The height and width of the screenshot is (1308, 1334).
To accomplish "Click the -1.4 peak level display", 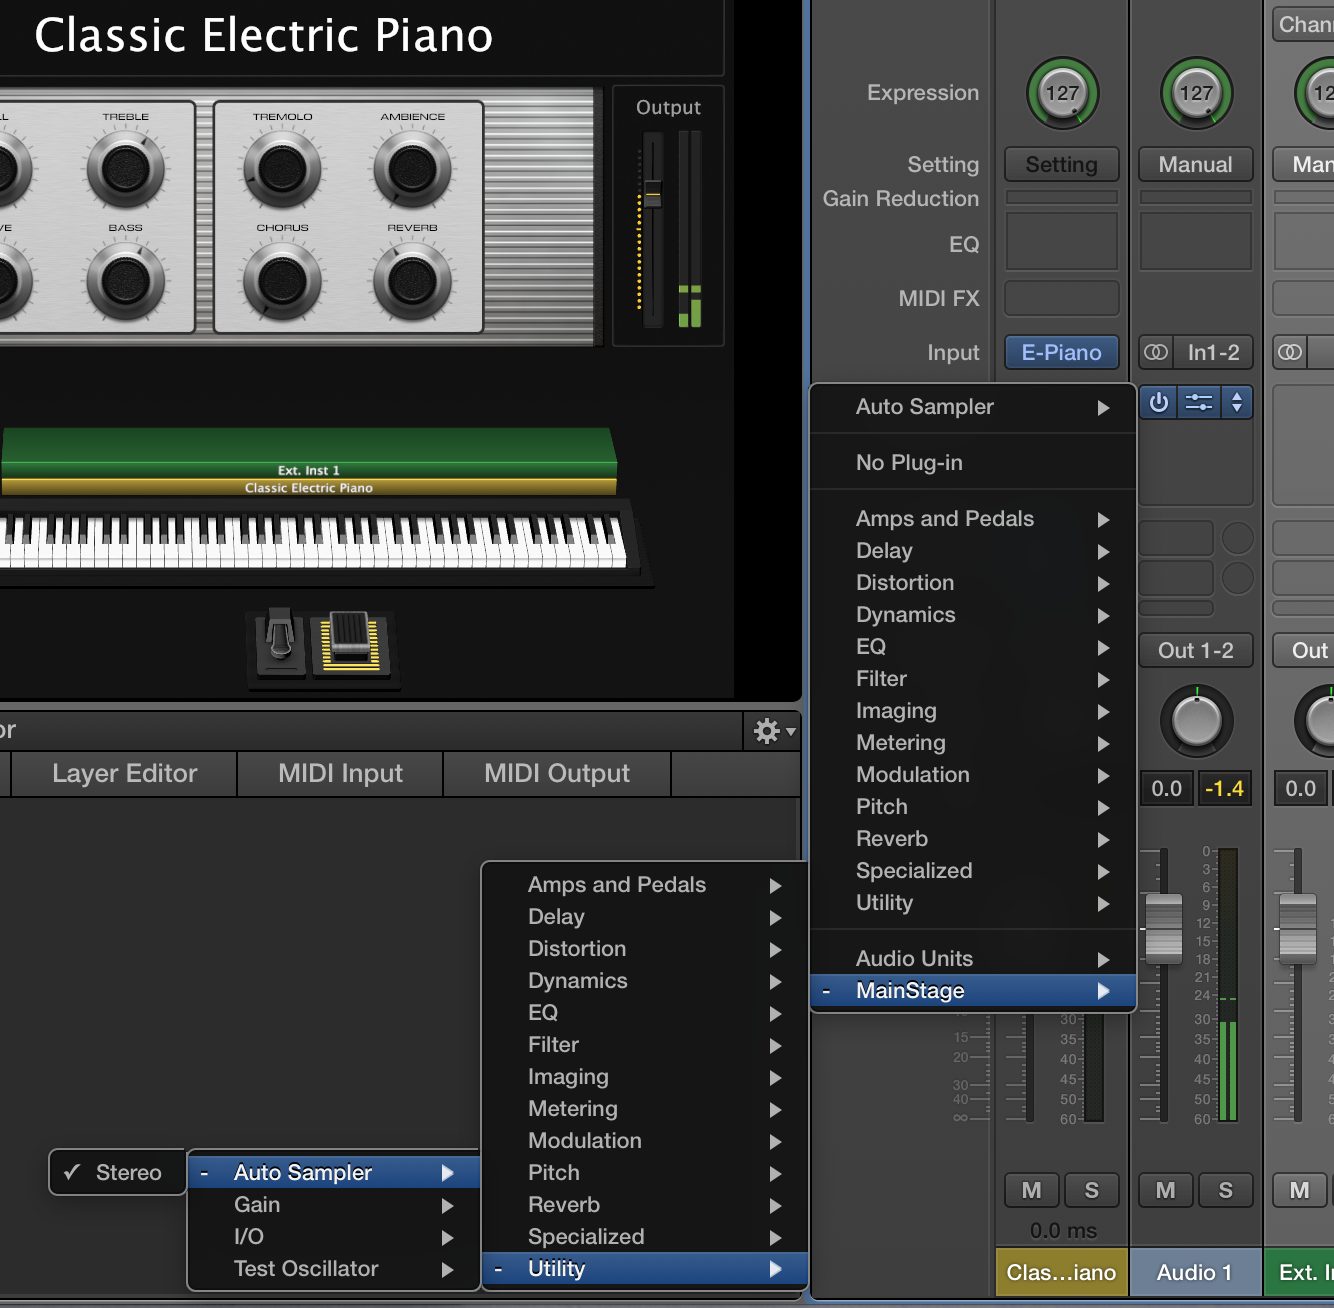I will click(1224, 788).
